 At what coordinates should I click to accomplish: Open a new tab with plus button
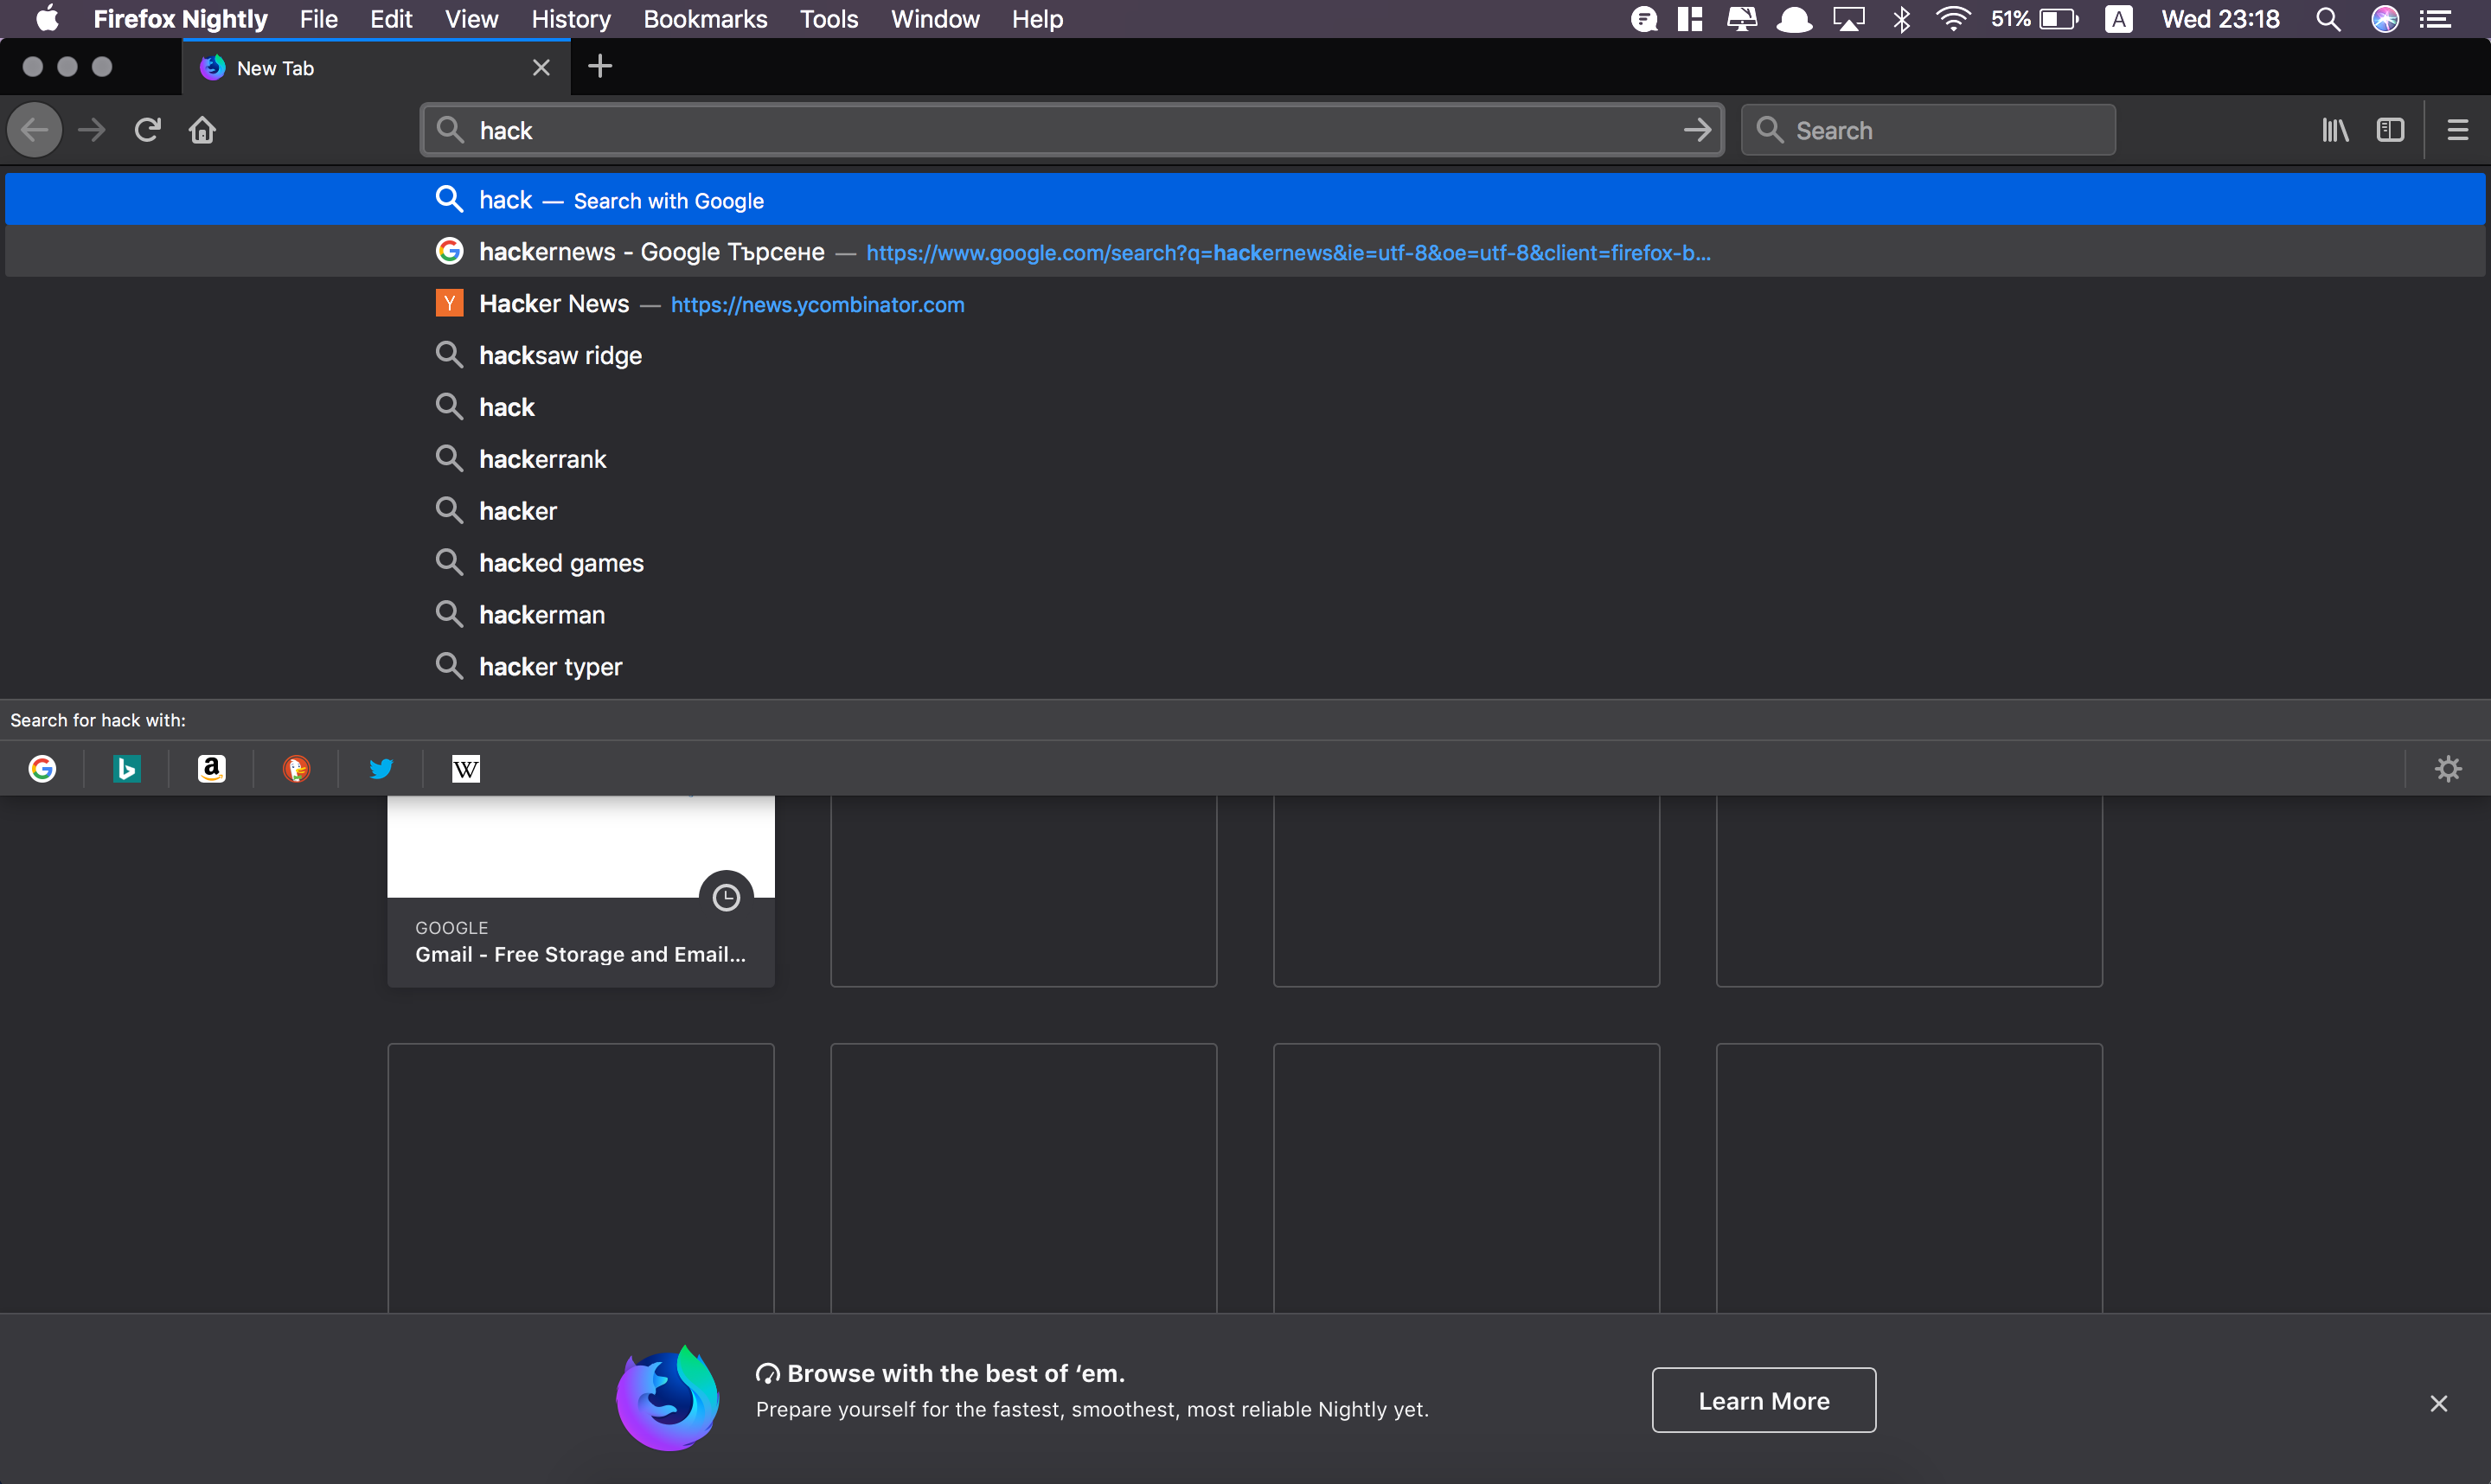tap(600, 67)
